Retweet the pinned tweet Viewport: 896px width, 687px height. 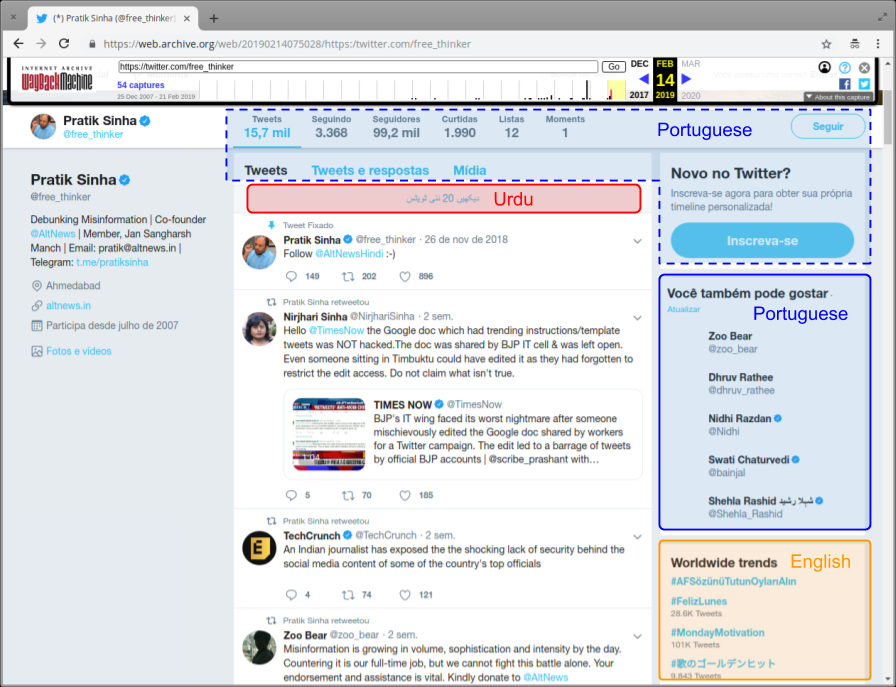[x=348, y=277]
